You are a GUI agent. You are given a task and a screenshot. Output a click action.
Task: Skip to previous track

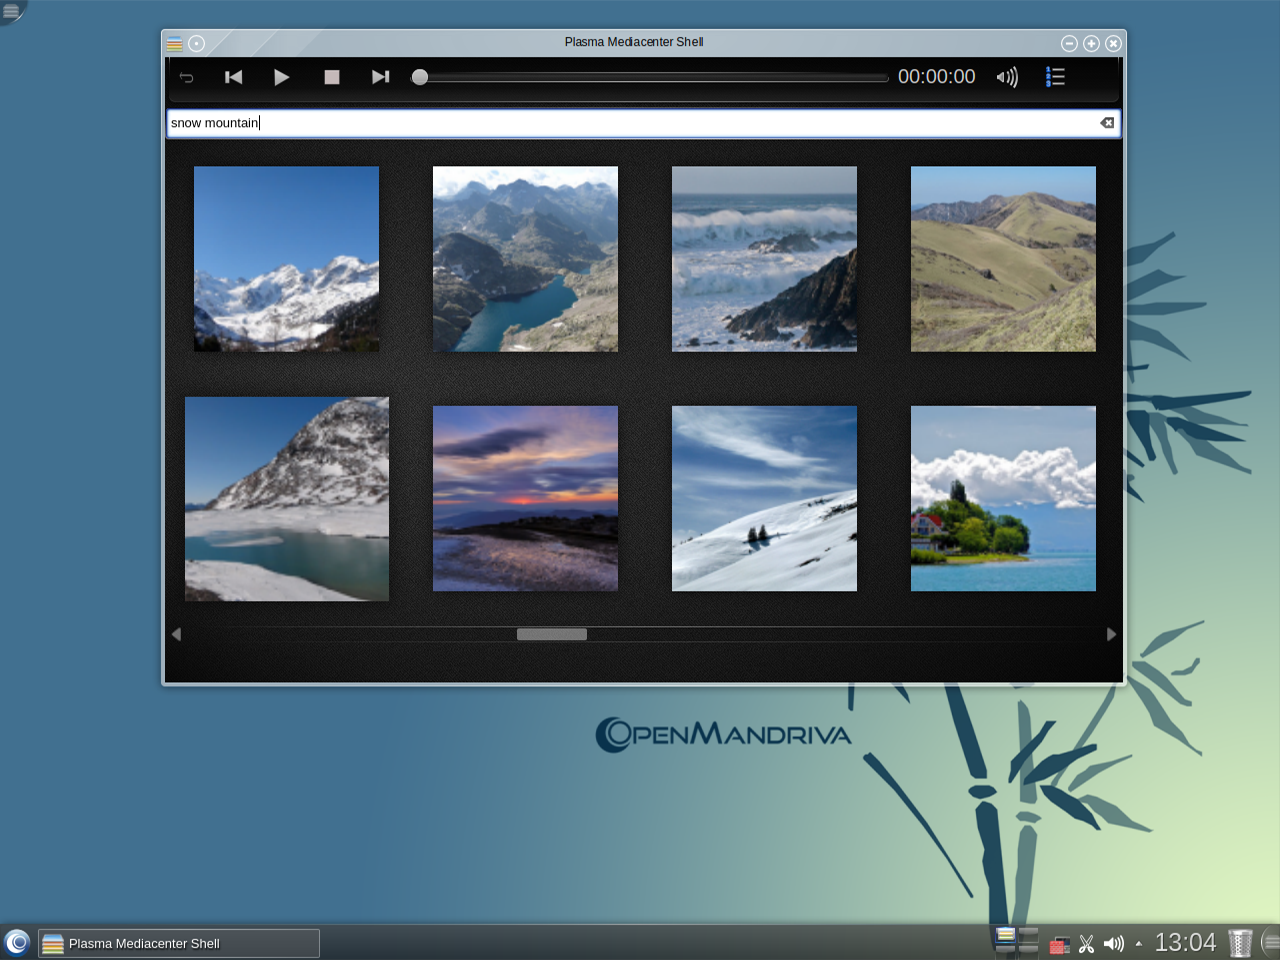click(x=233, y=77)
